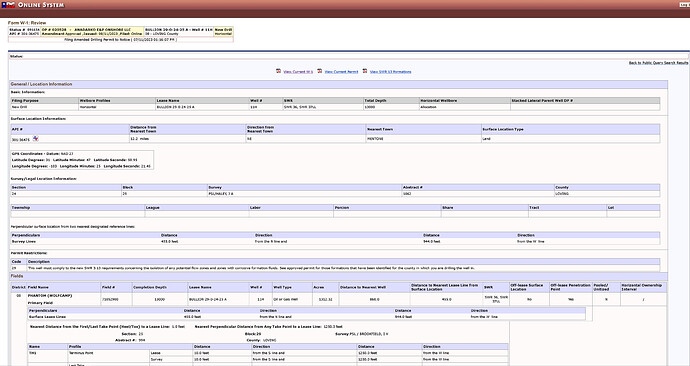Open View Current W-1 link
Image resolution: width=690 pixels, height=366 pixels.
[x=298, y=72]
